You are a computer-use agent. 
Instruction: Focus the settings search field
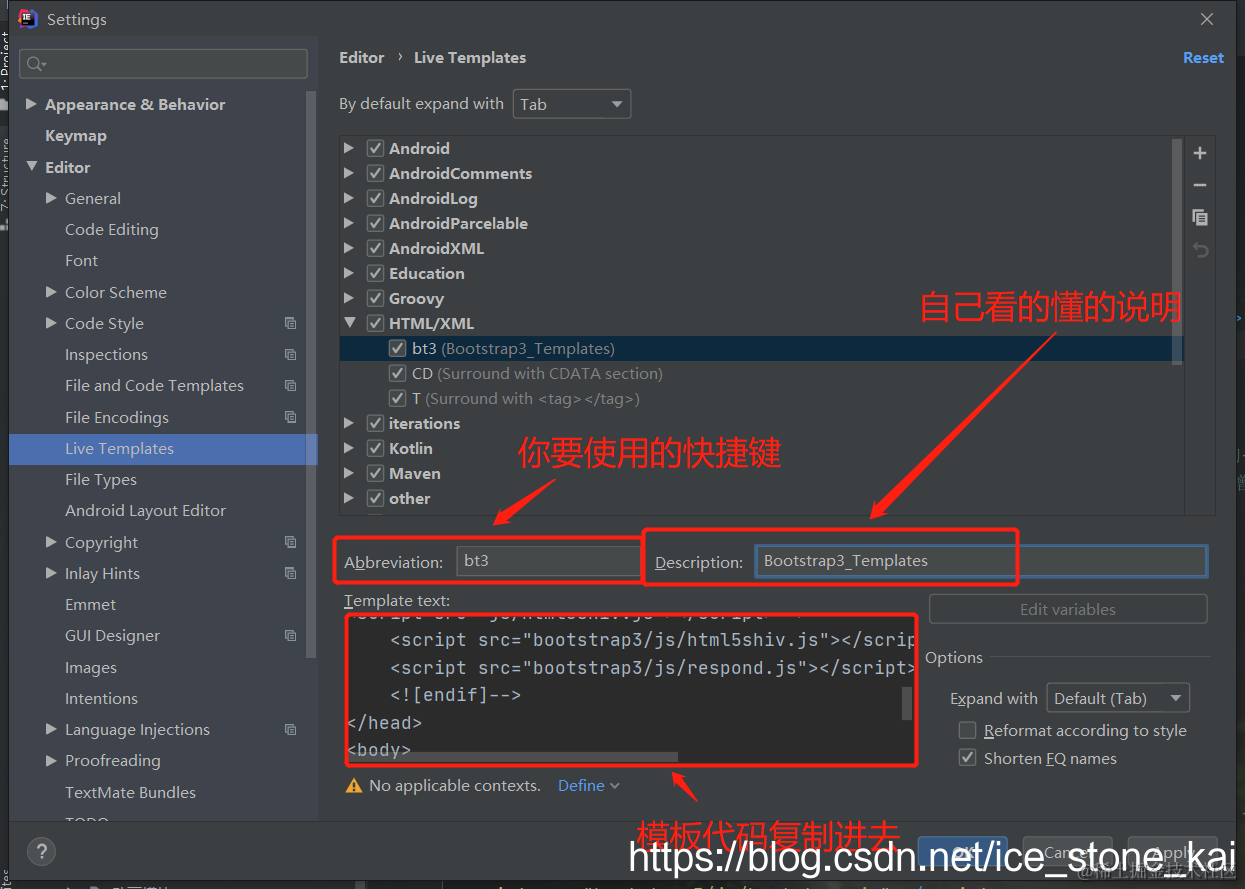point(163,64)
